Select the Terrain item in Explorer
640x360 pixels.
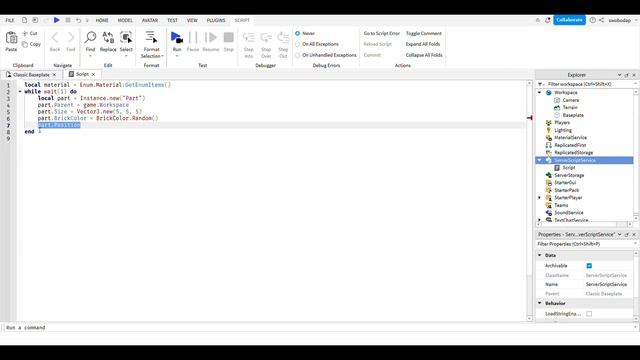[x=570, y=107]
